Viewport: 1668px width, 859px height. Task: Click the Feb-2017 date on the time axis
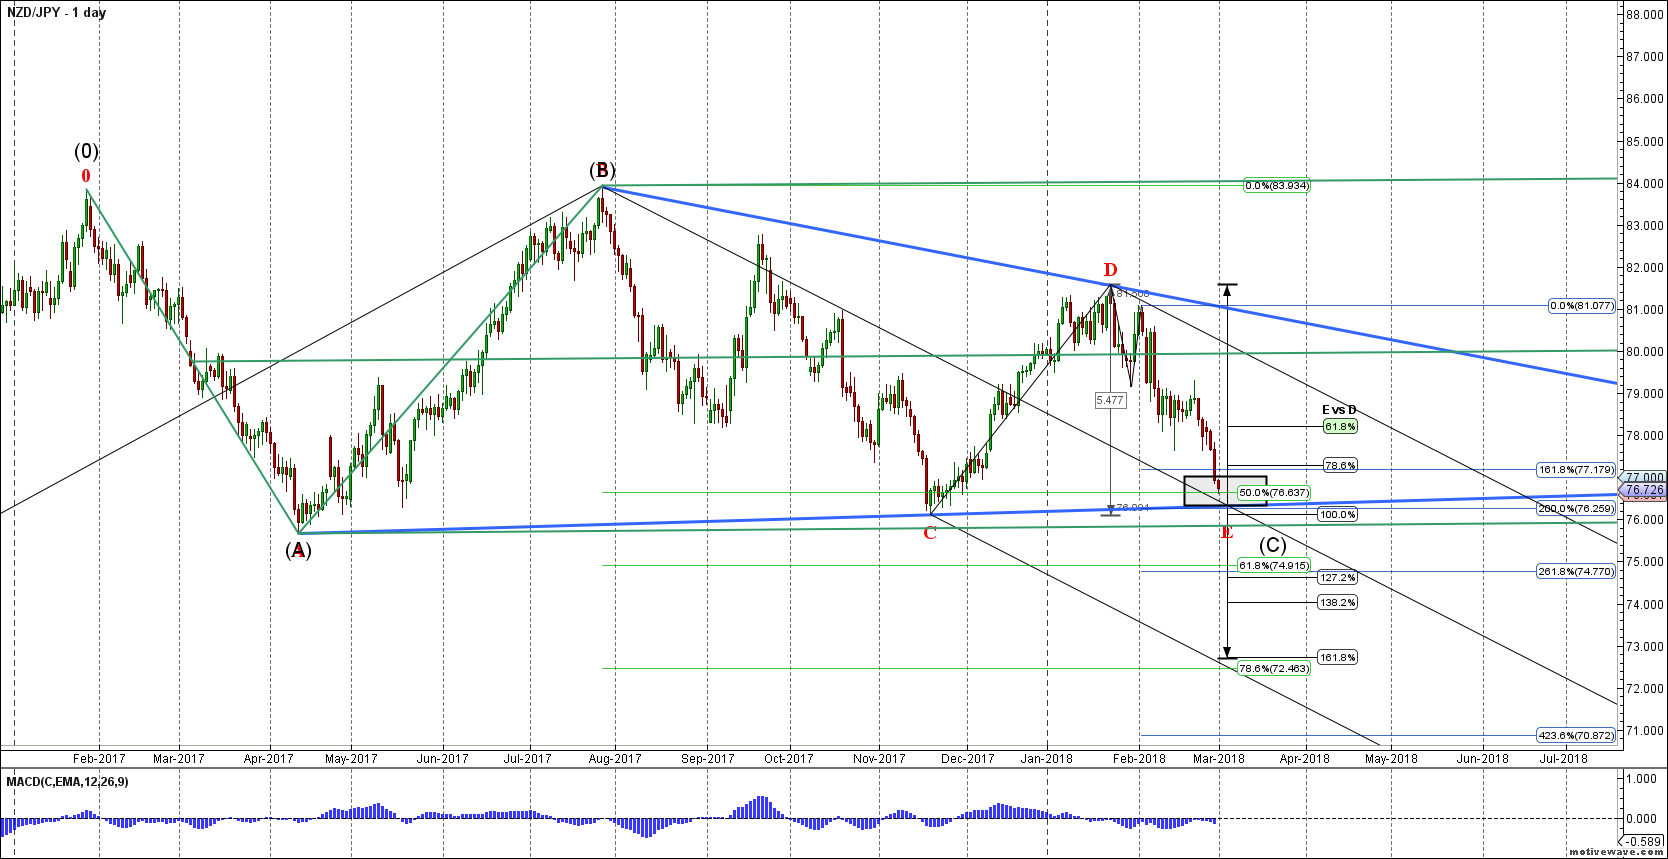99,758
